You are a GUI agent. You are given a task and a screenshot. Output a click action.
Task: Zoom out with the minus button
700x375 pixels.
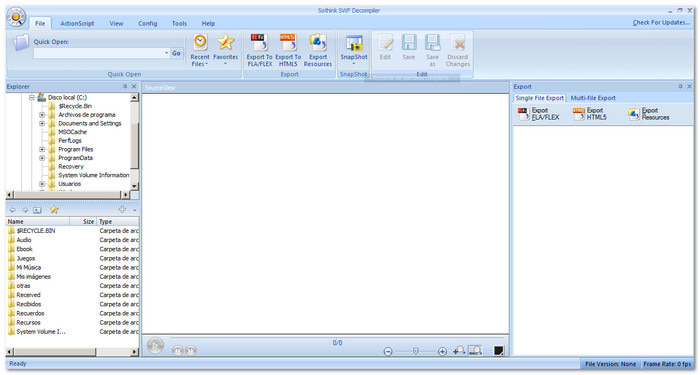click(x=388, y=351)
